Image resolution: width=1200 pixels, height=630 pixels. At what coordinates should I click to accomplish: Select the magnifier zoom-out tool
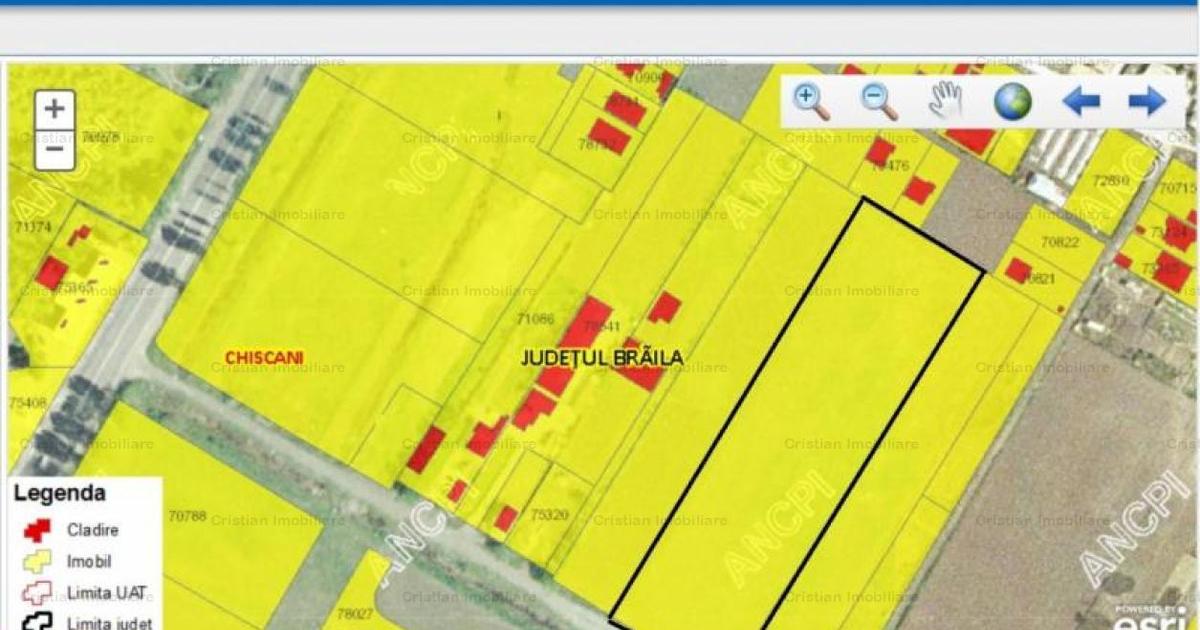click(879, 101)
